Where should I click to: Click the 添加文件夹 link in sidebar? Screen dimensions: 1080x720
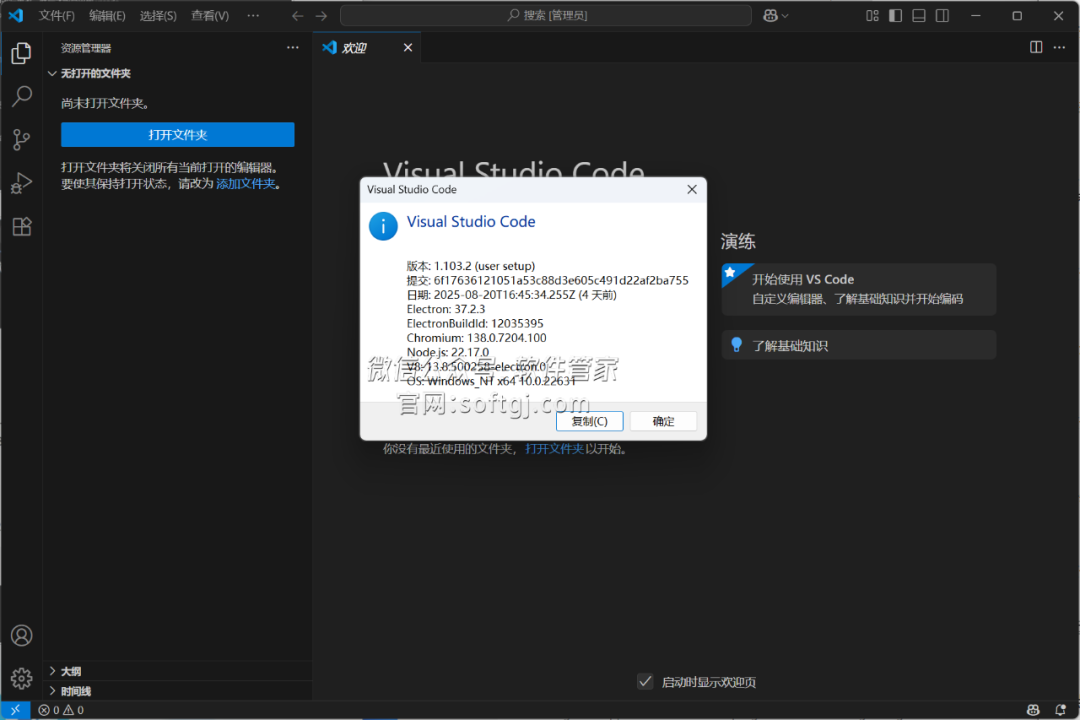point(245,184)
